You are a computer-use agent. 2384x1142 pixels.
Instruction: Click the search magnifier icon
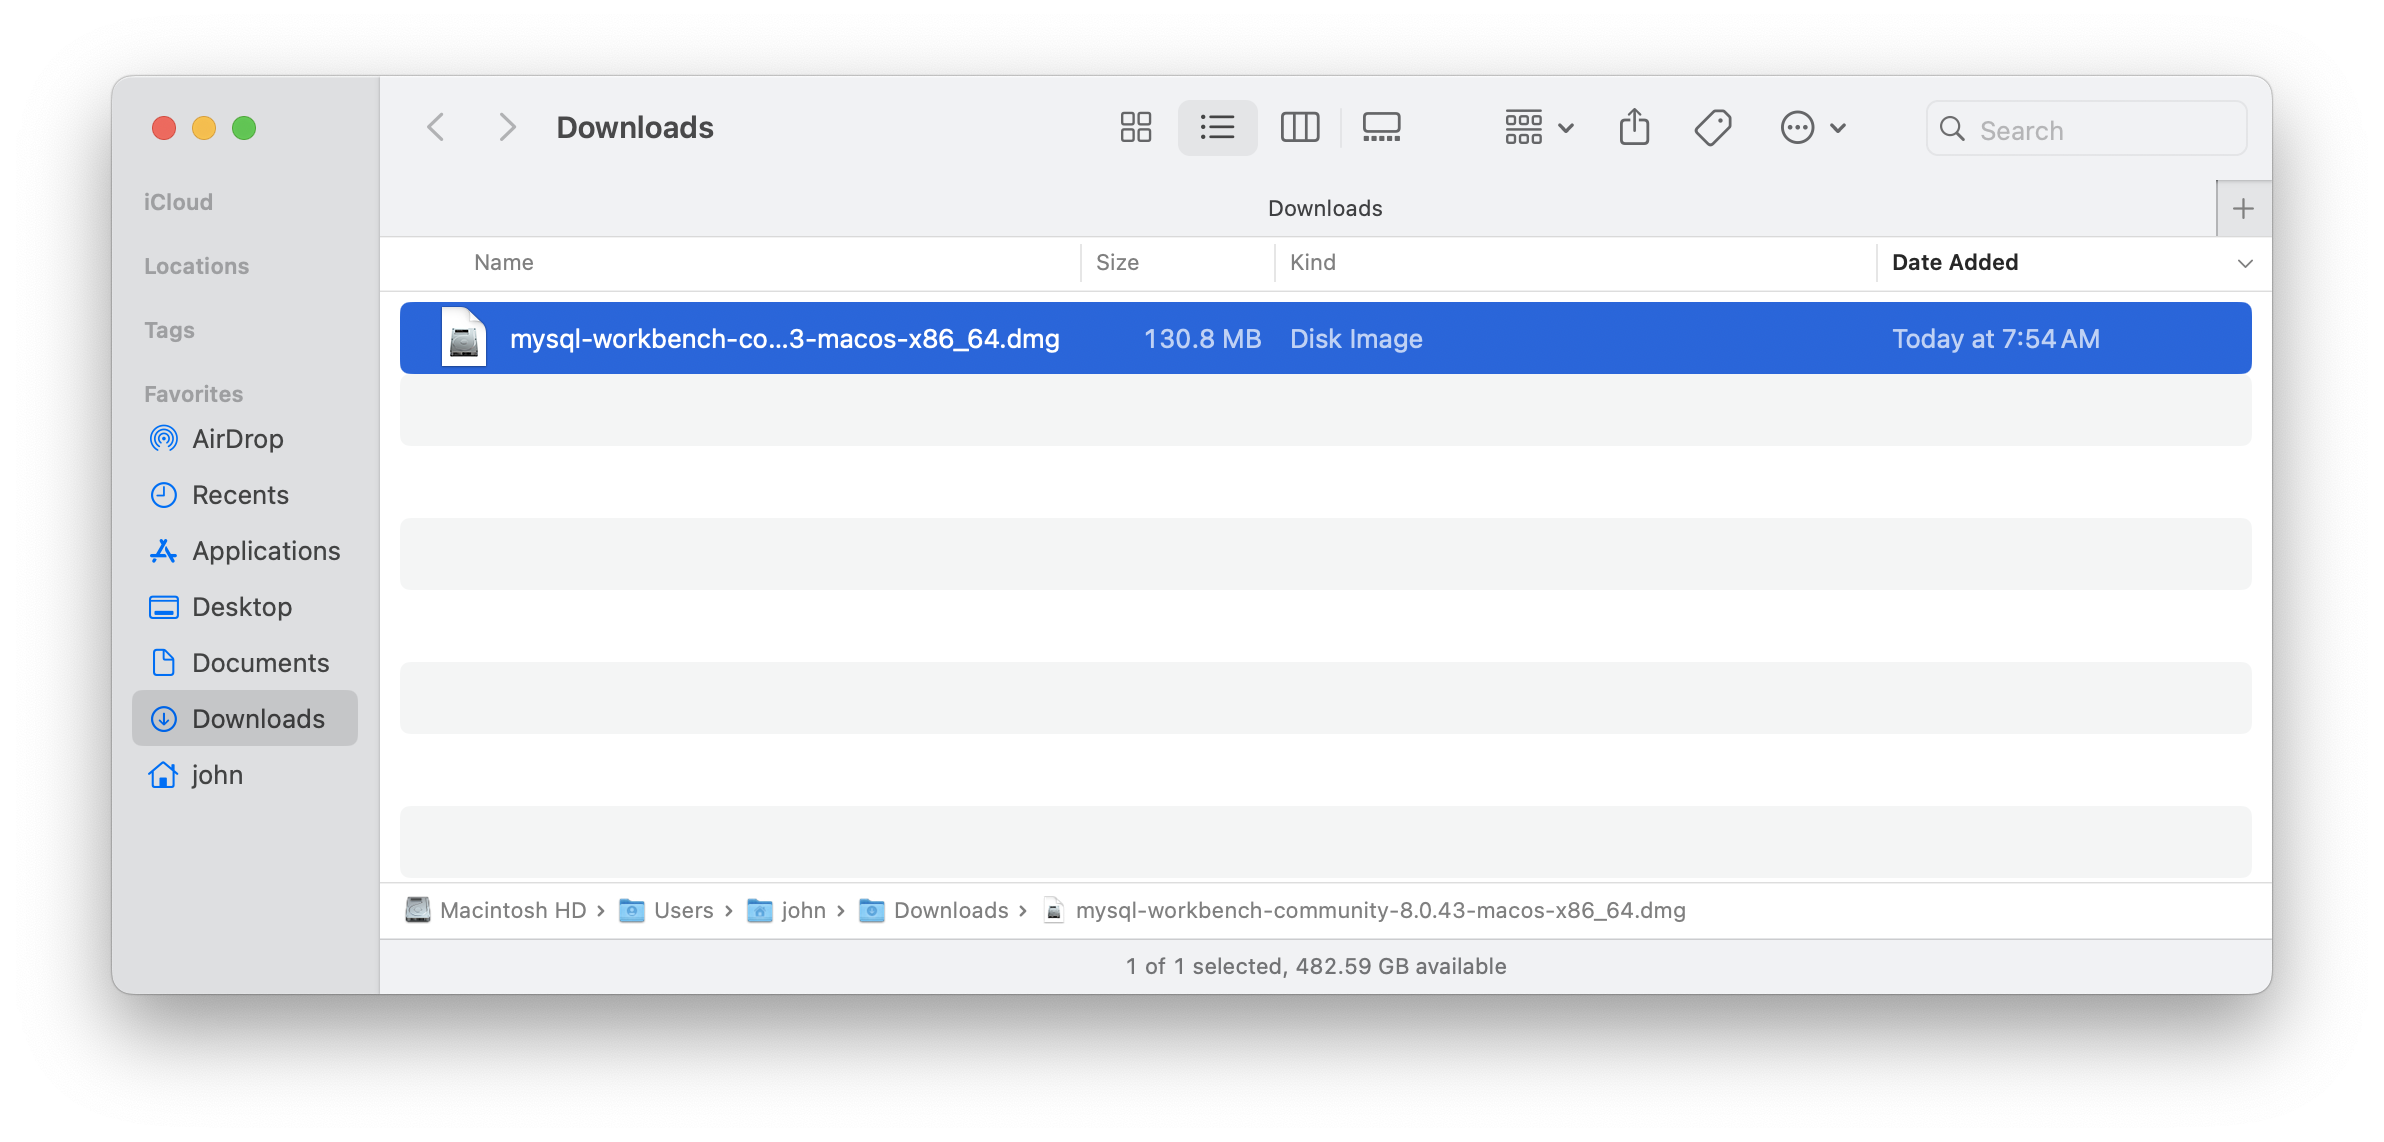[1952, 129]
